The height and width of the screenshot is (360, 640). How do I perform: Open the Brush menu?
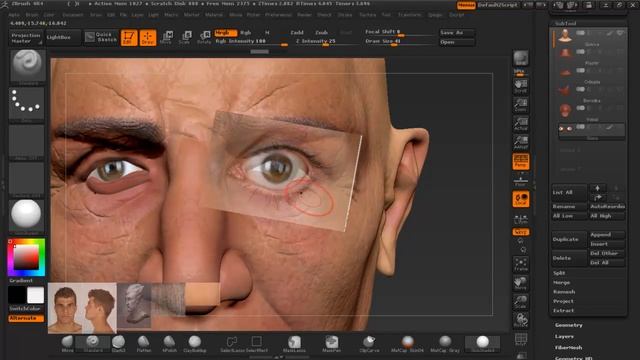31,15
